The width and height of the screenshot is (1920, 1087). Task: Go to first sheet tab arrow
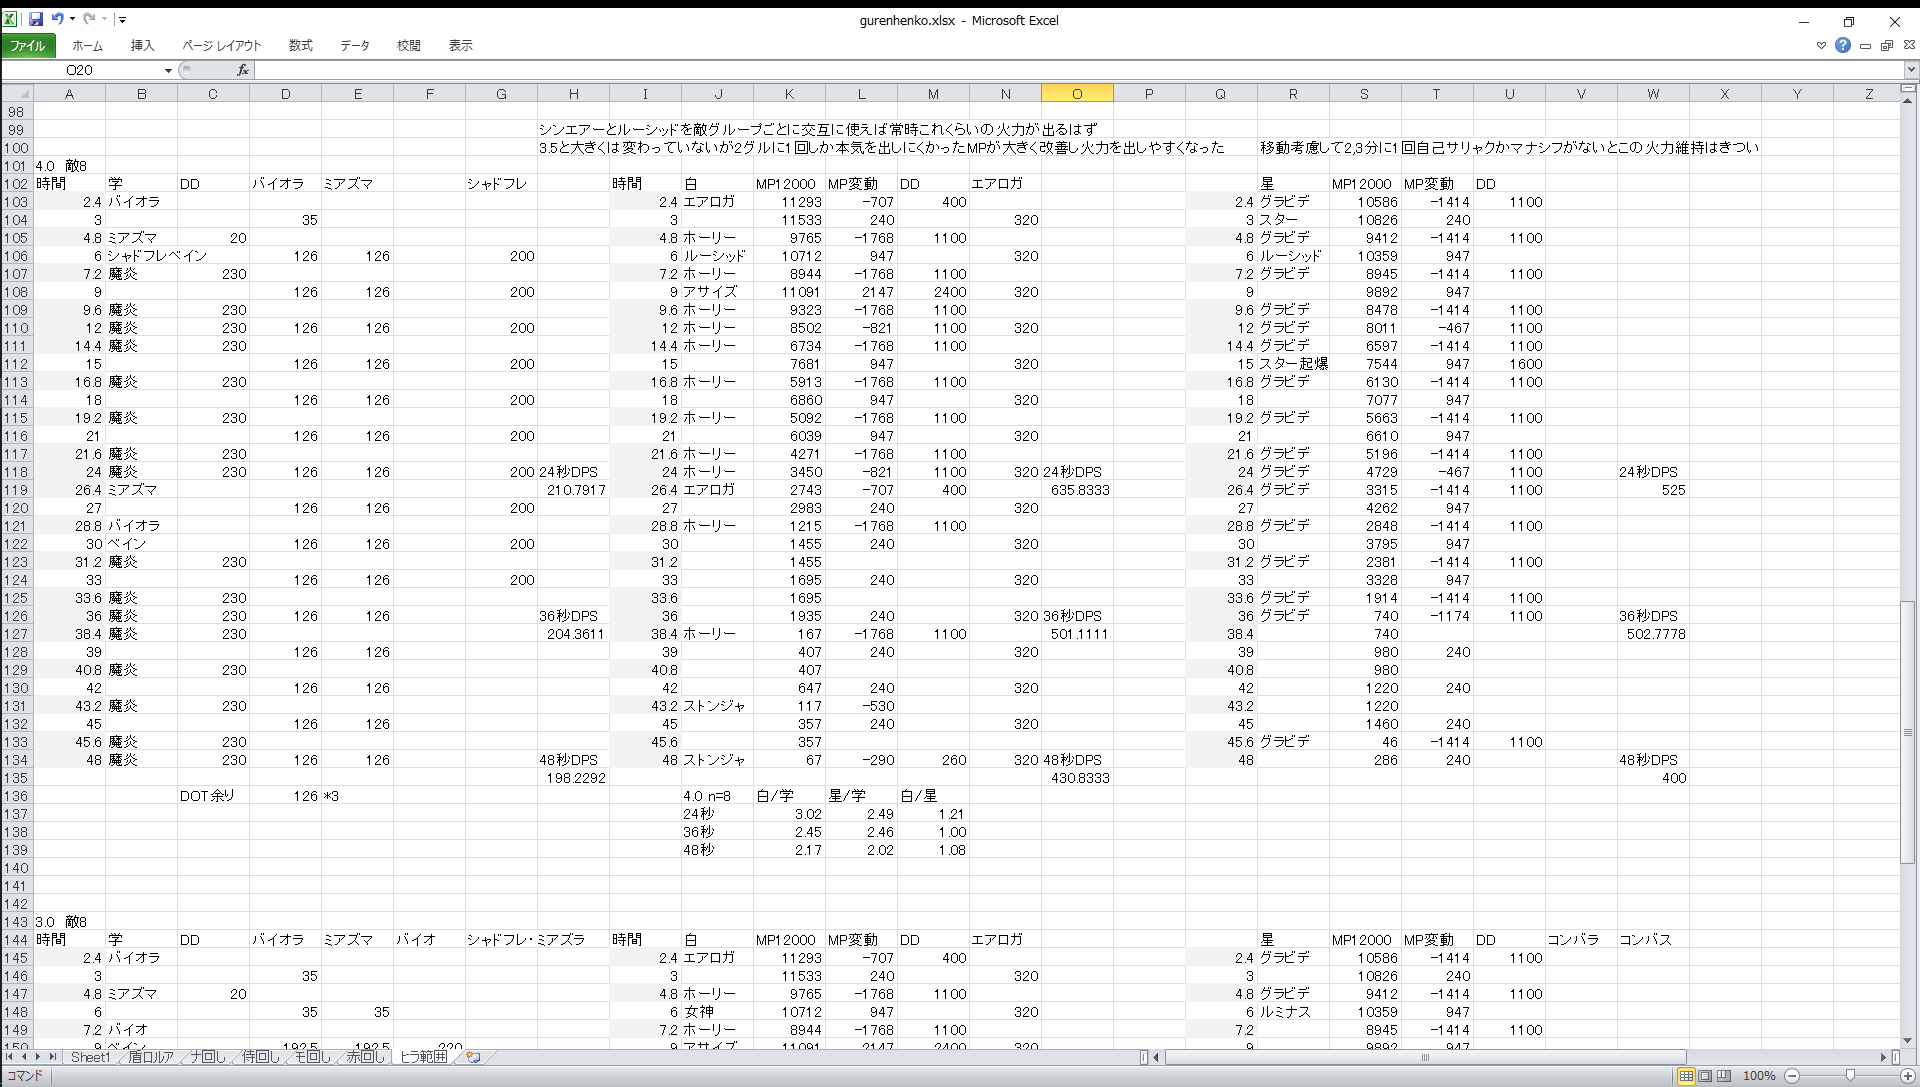tap(9, 1057)
